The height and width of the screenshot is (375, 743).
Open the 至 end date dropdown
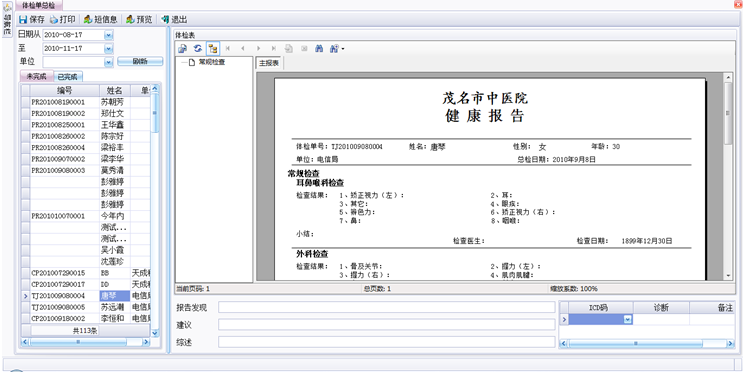pos(109,48)
